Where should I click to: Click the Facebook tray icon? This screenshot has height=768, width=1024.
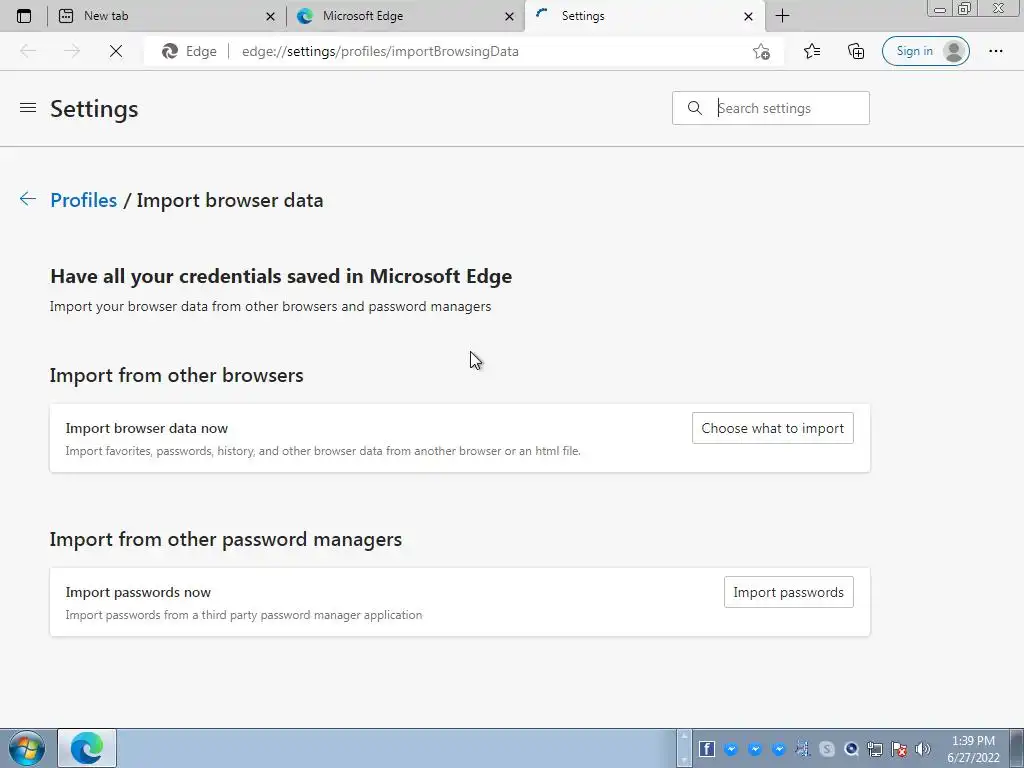(x=707, y=749)
